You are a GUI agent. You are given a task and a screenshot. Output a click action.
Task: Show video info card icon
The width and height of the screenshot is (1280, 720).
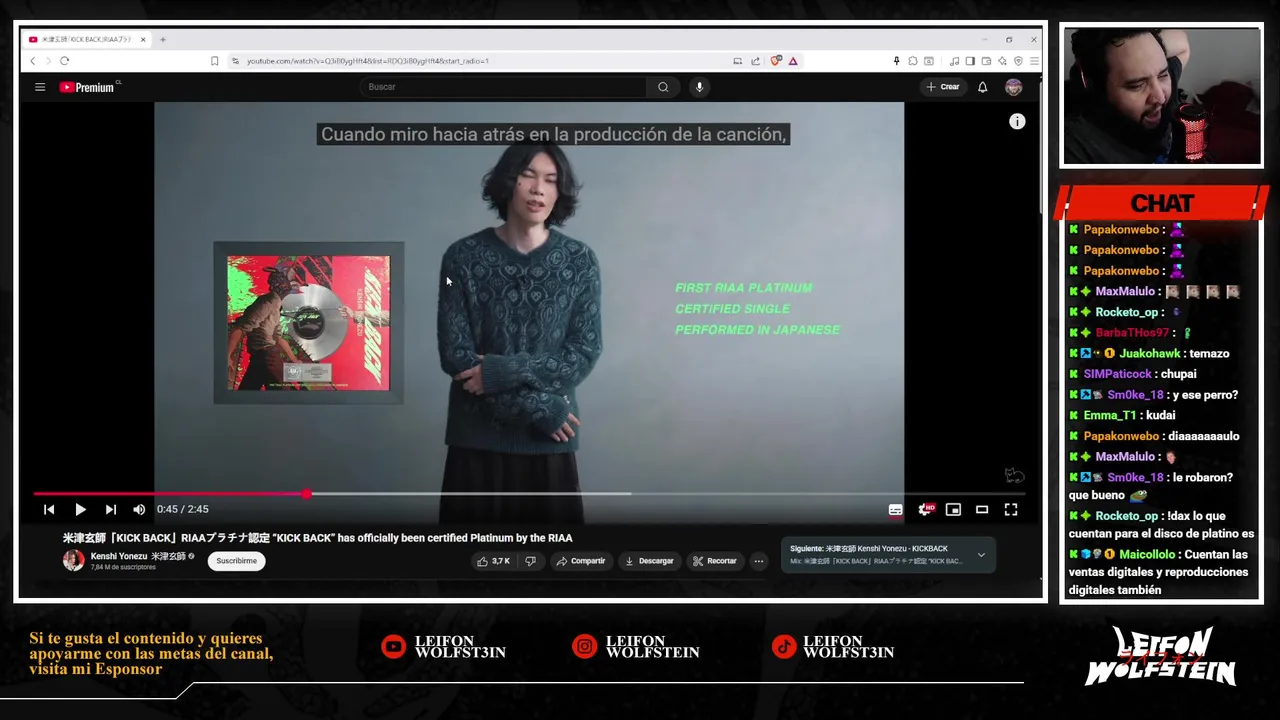(1017, 121)
